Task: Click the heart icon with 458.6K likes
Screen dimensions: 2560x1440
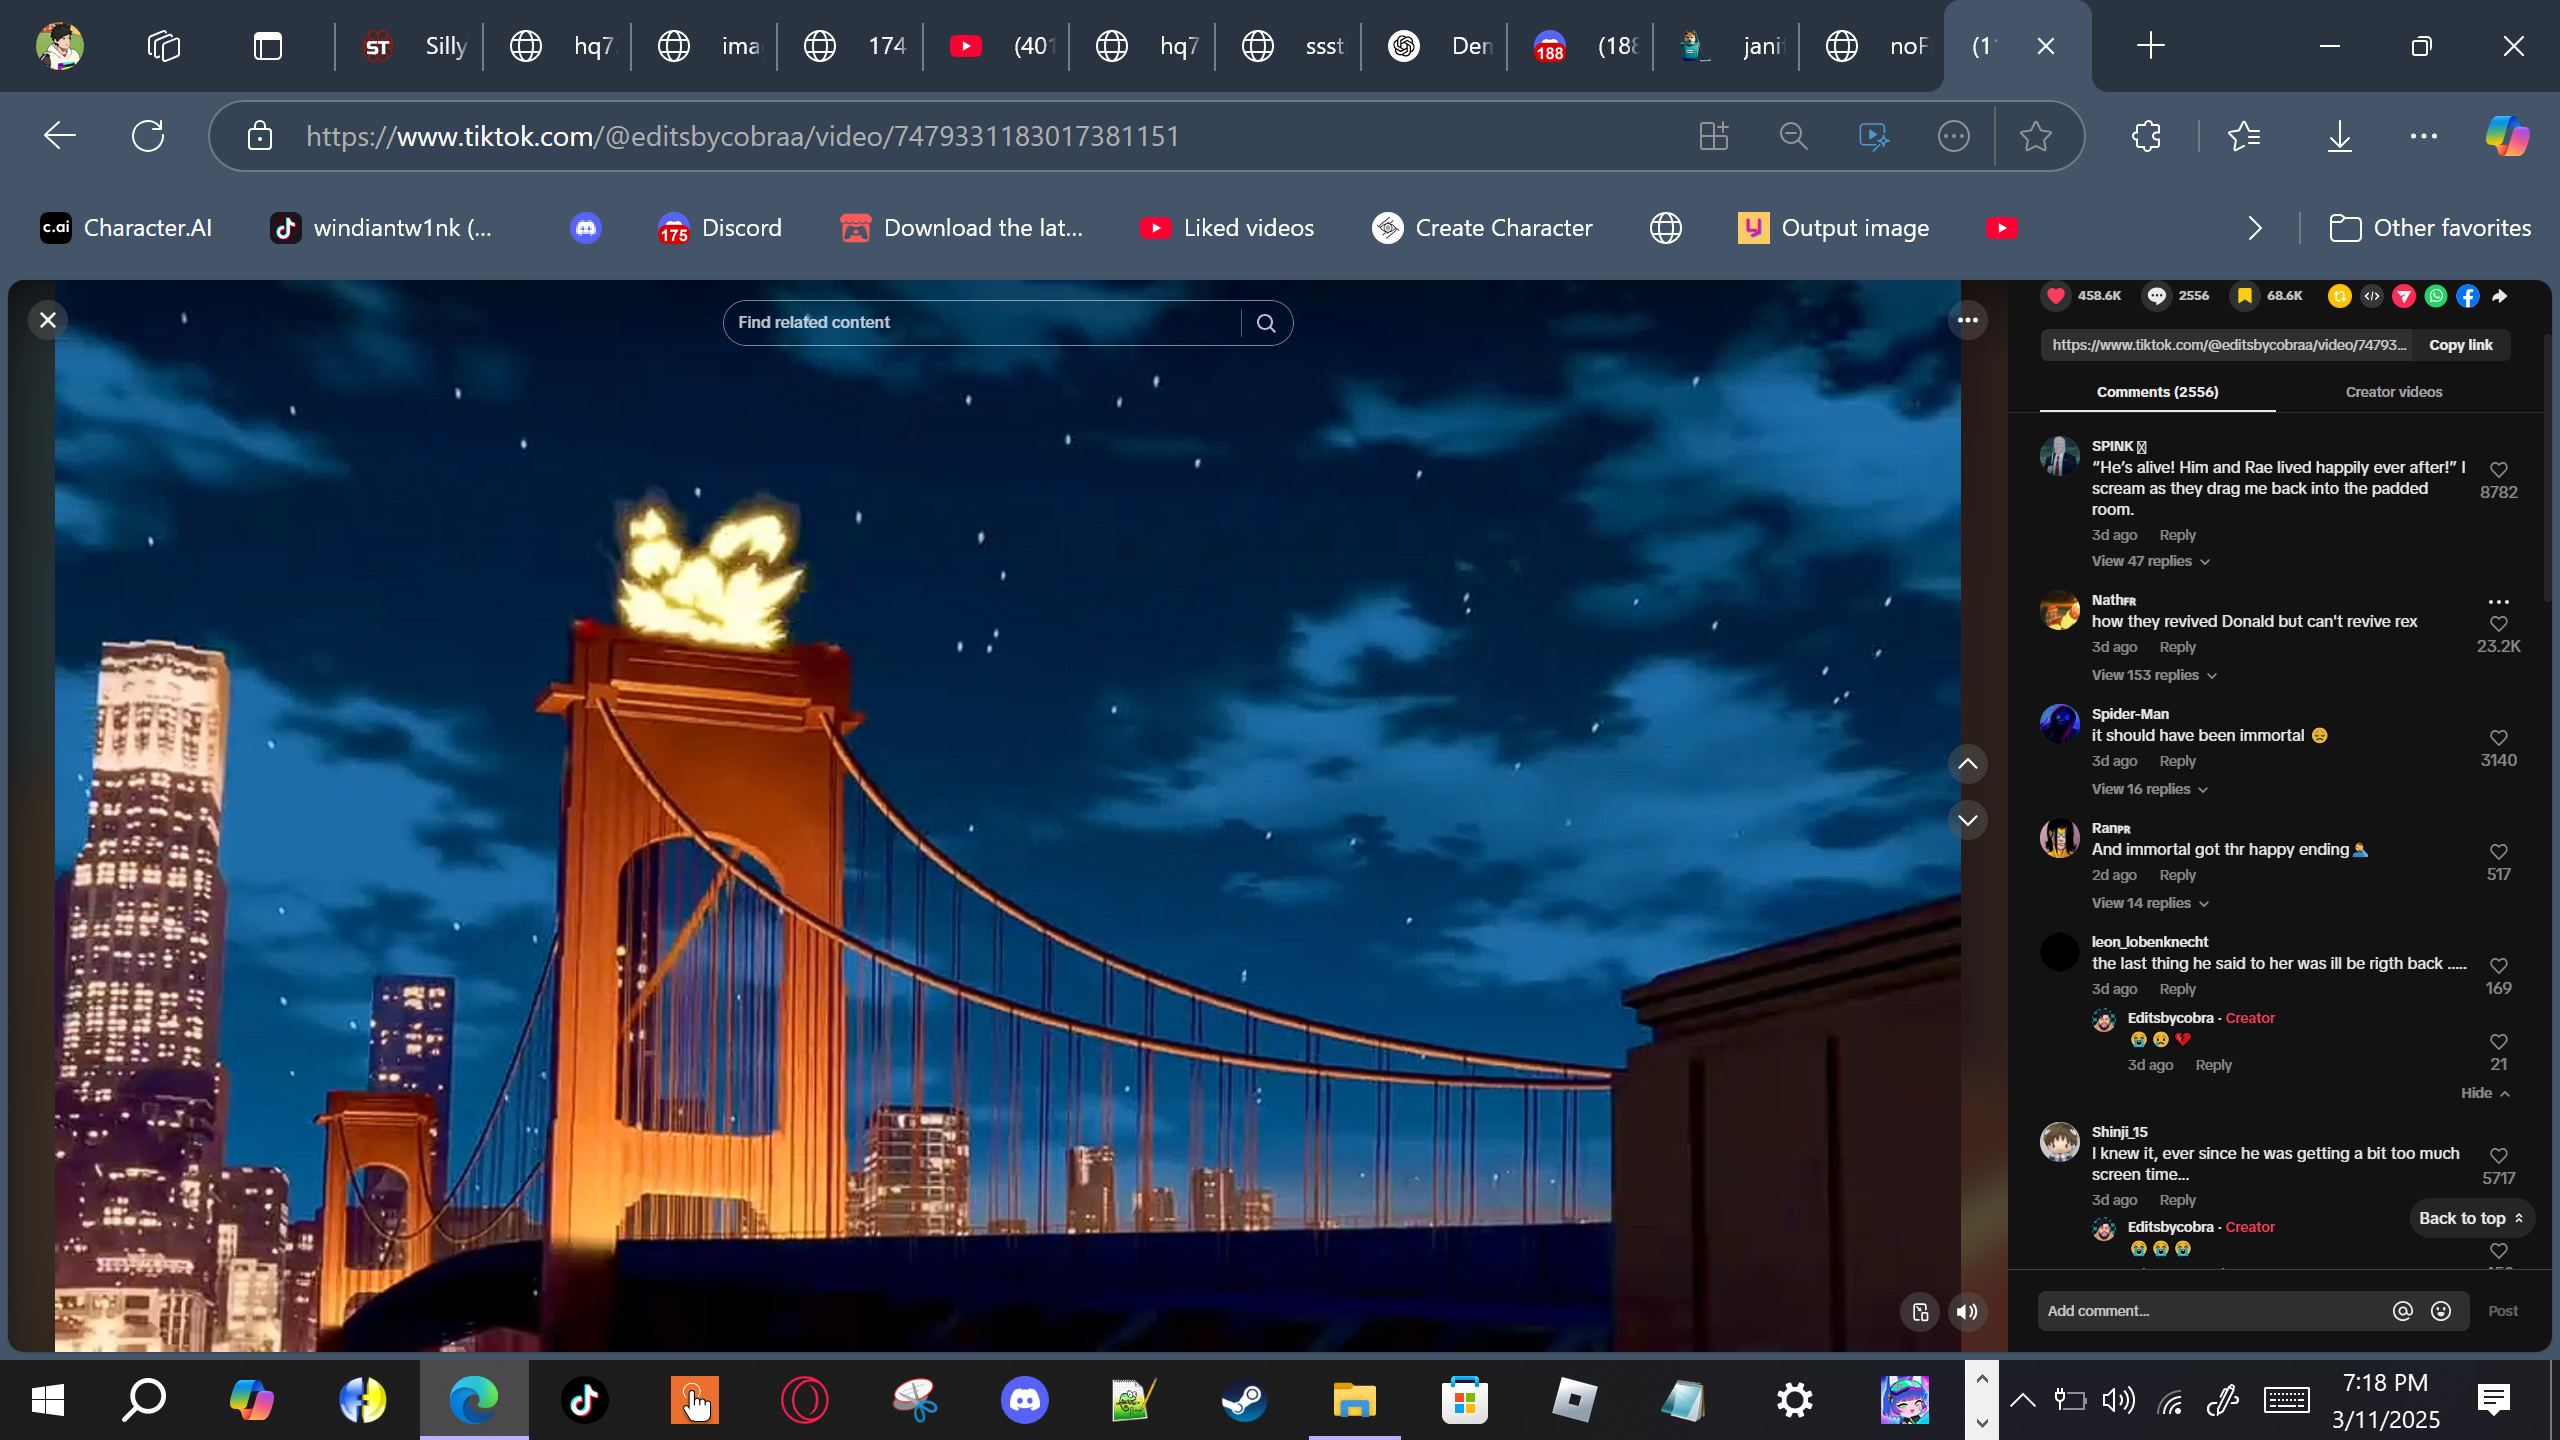Action: [x=2056, y=296]
